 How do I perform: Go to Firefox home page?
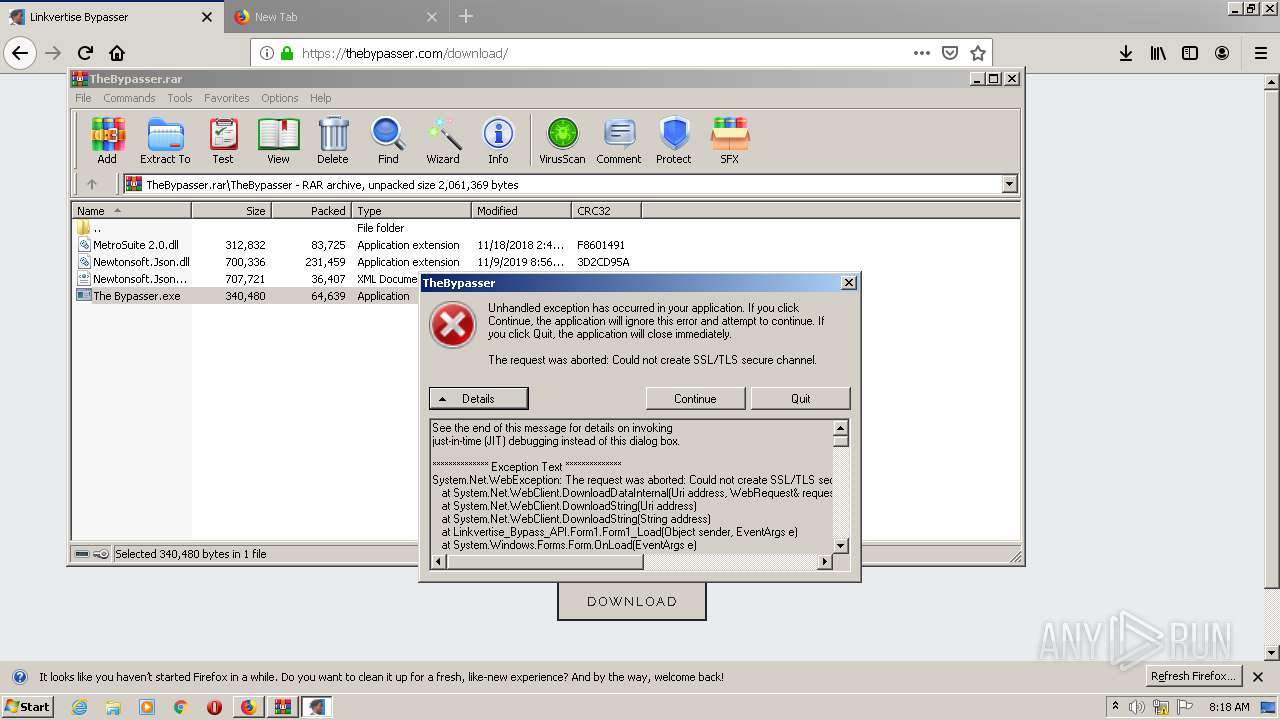(x=117, y=53)
